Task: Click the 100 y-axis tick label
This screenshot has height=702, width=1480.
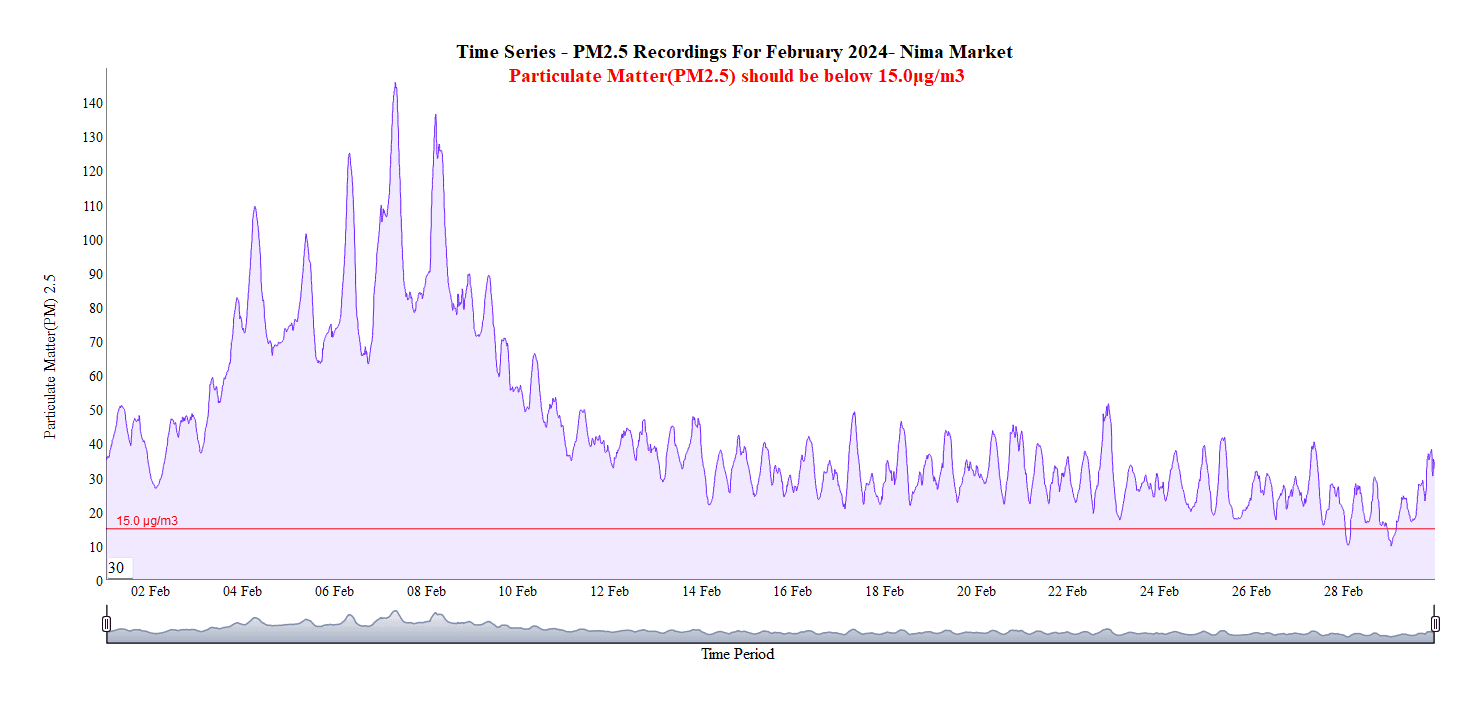Action: click(93, 240)
